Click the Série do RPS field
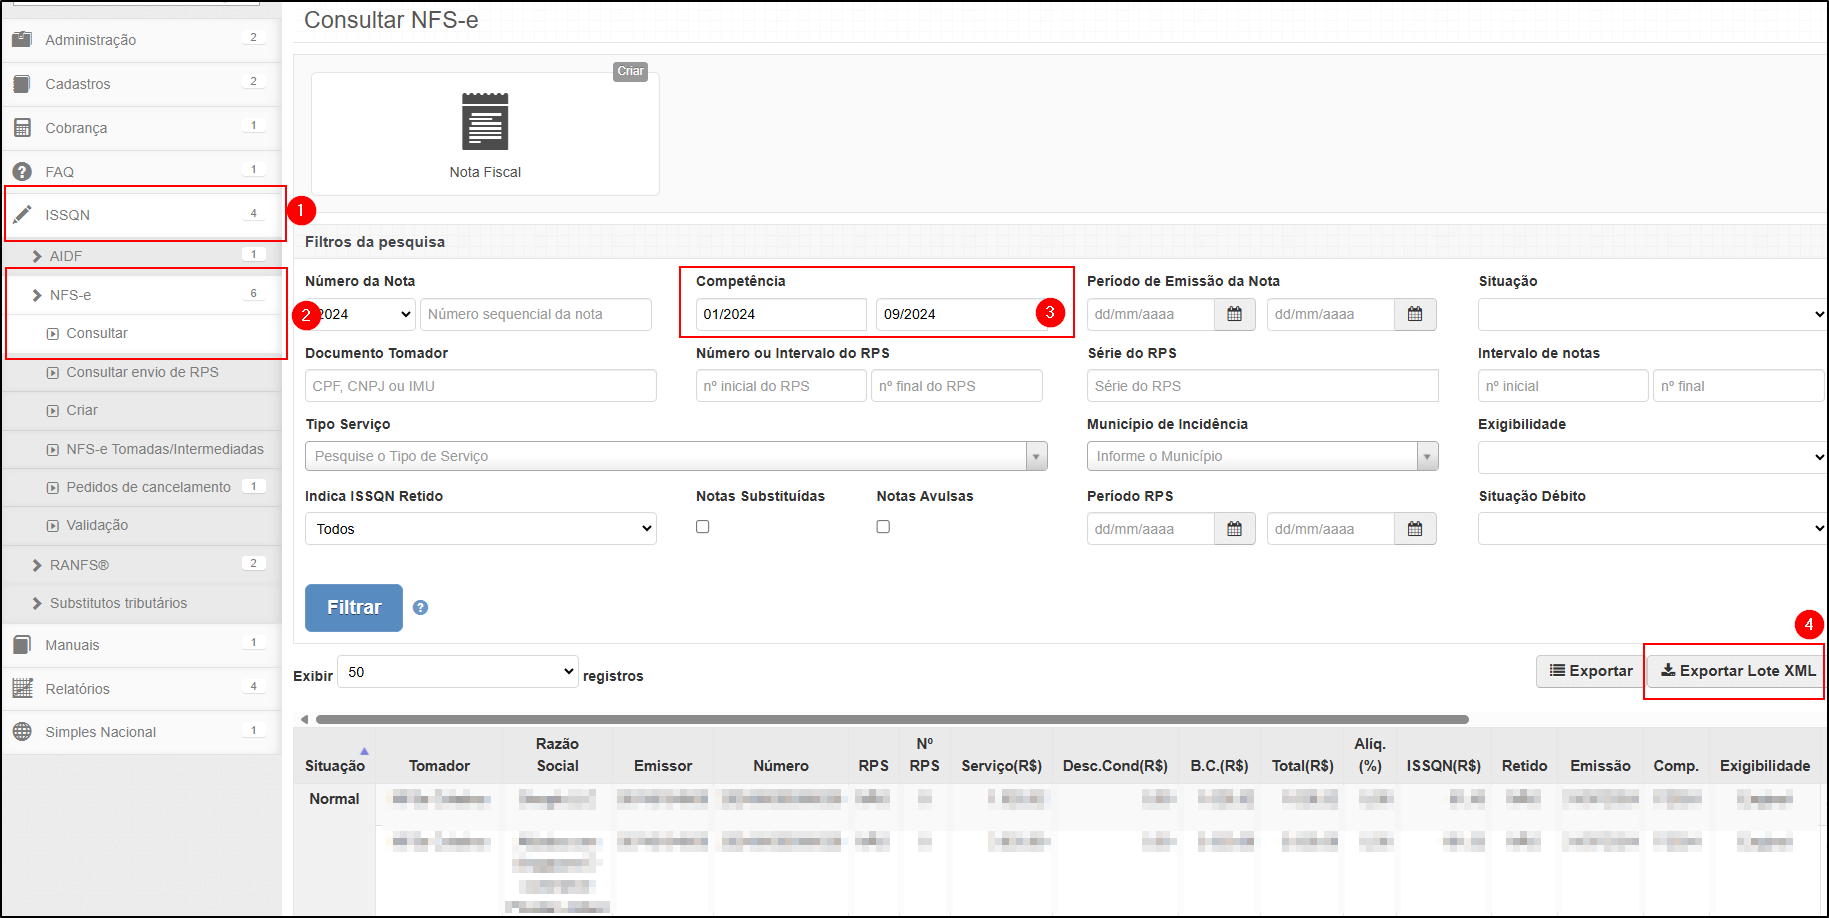 1263,386
